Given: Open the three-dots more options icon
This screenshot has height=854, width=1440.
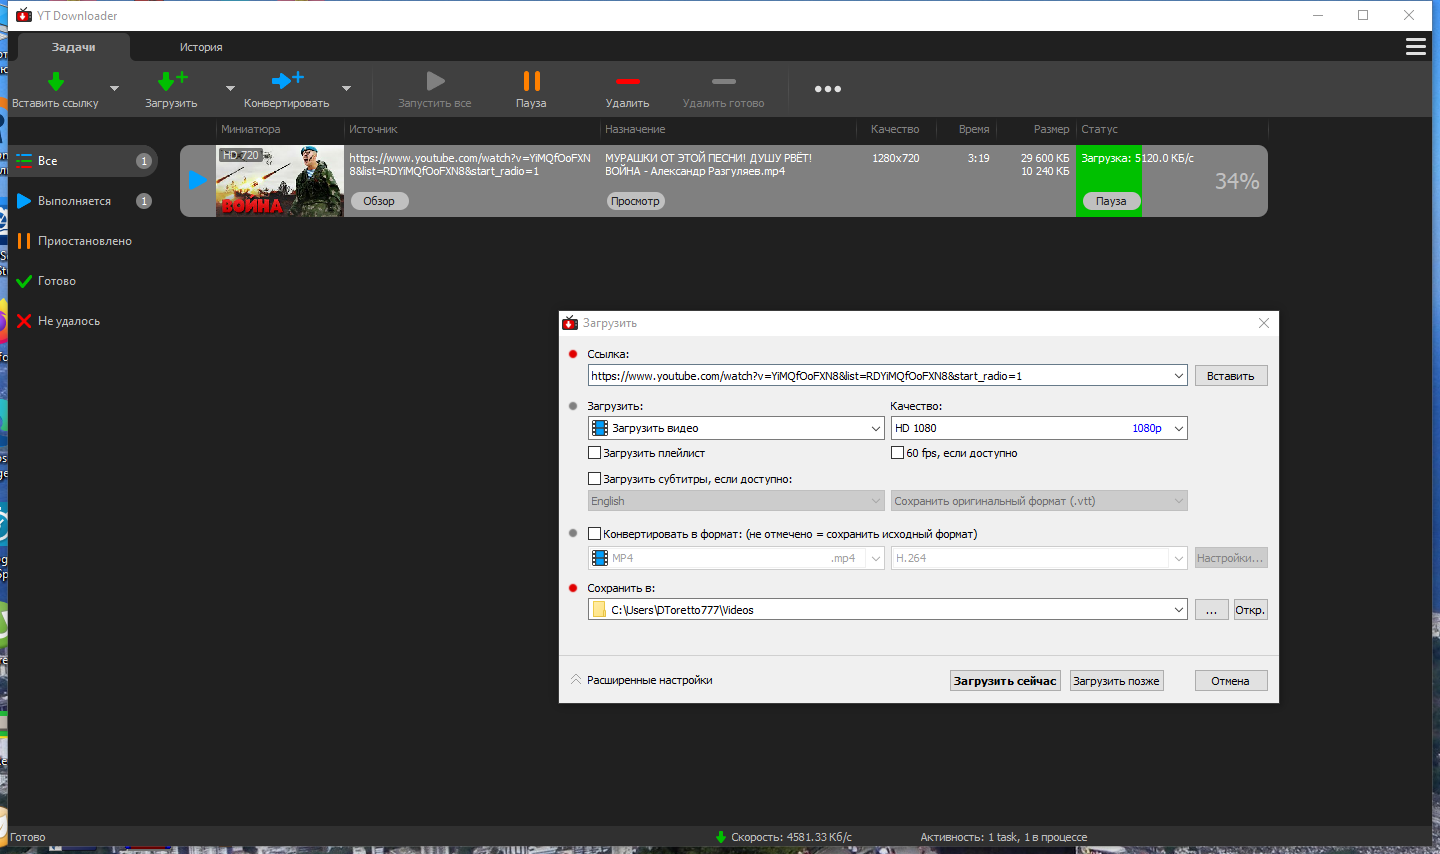Looking at the screenshot, I should (827, 89).
